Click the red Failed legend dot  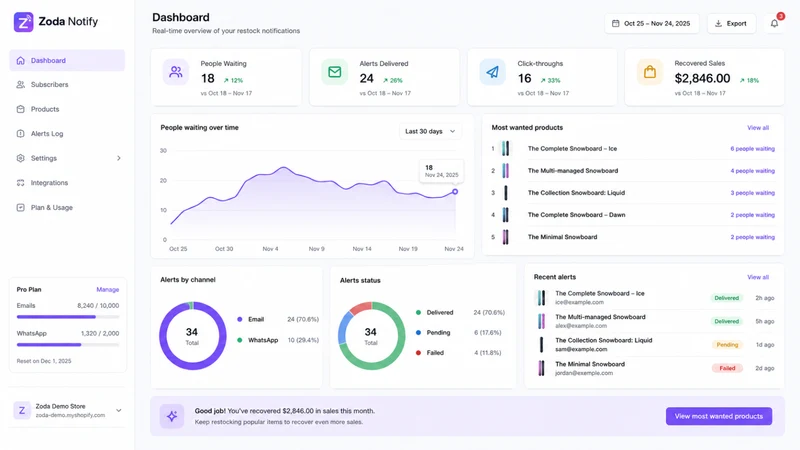point(418,353)
